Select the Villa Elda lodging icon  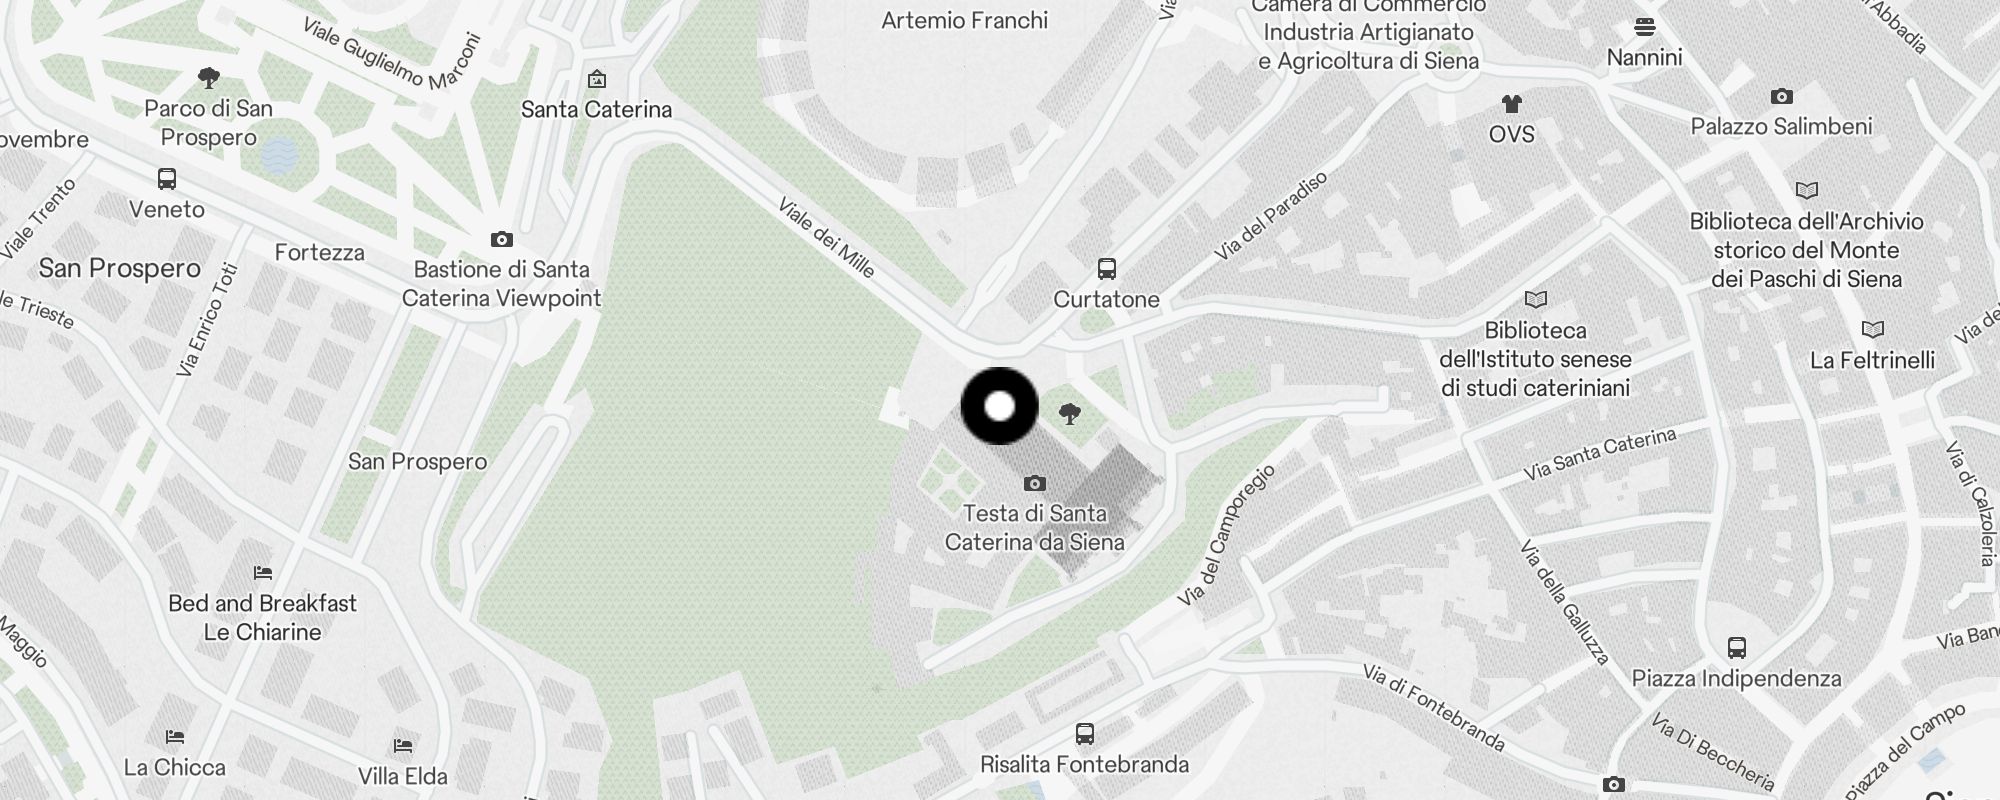(x=403, y=746)
